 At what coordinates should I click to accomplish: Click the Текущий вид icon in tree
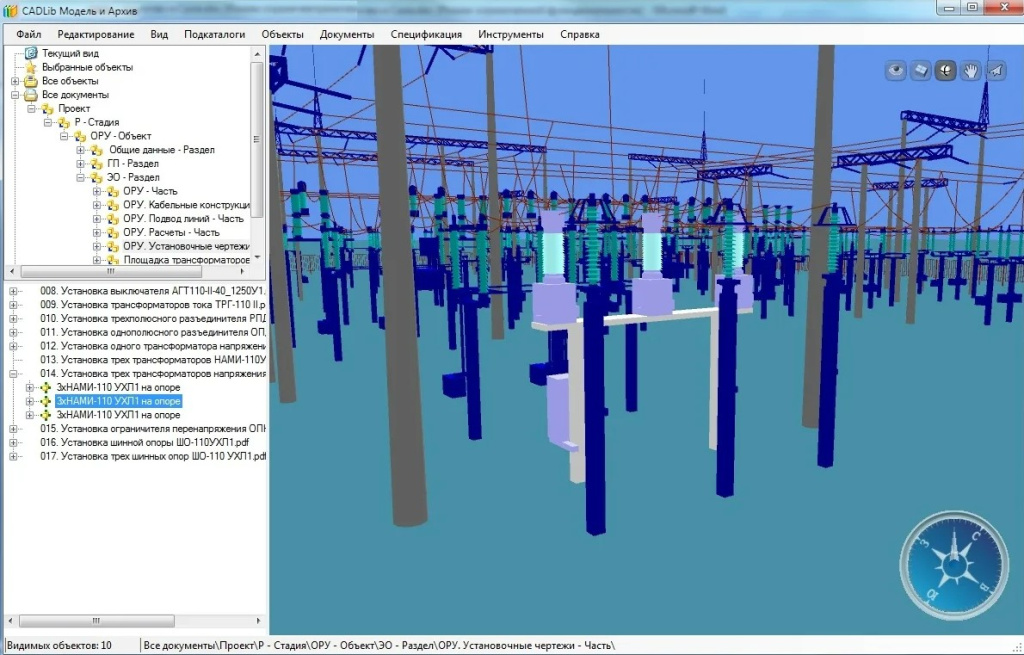coord(31,53)
